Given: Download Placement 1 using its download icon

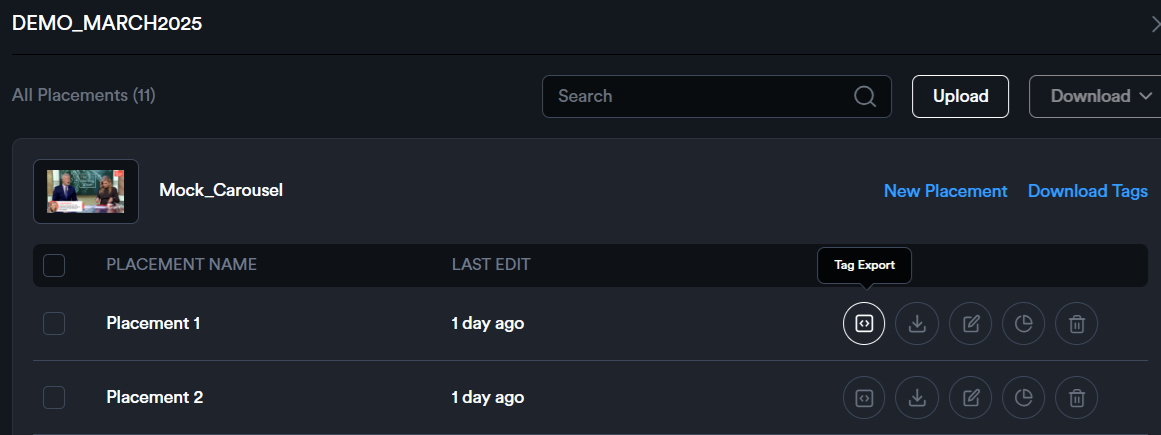Looking at the screenshot, I should (917, 324).
